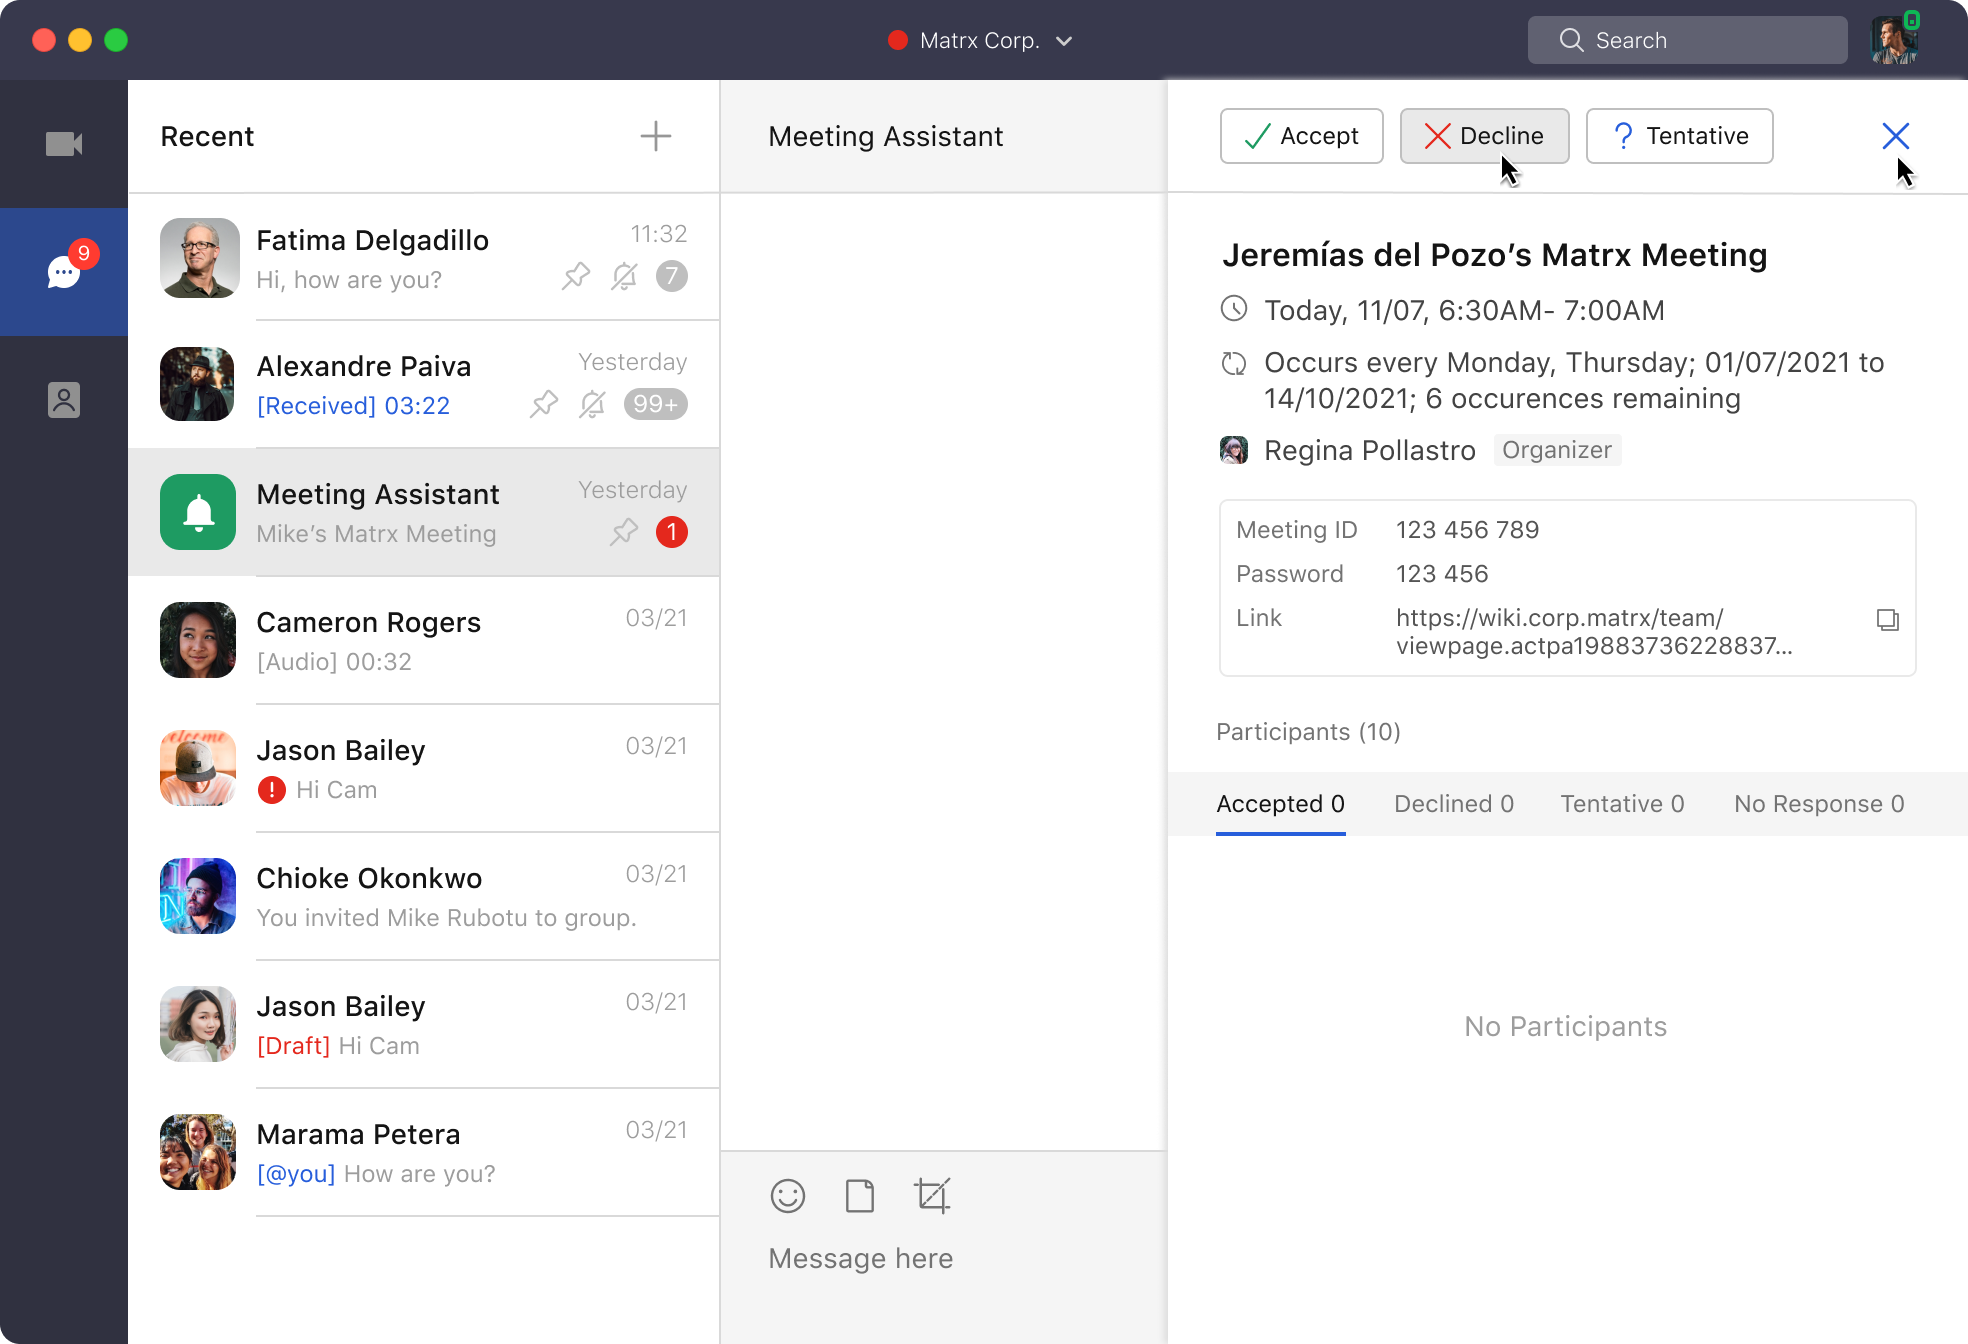Open the user profile avatar menu
The width and height of the screenshot is (1968, 1344).
coord(1894,40)
